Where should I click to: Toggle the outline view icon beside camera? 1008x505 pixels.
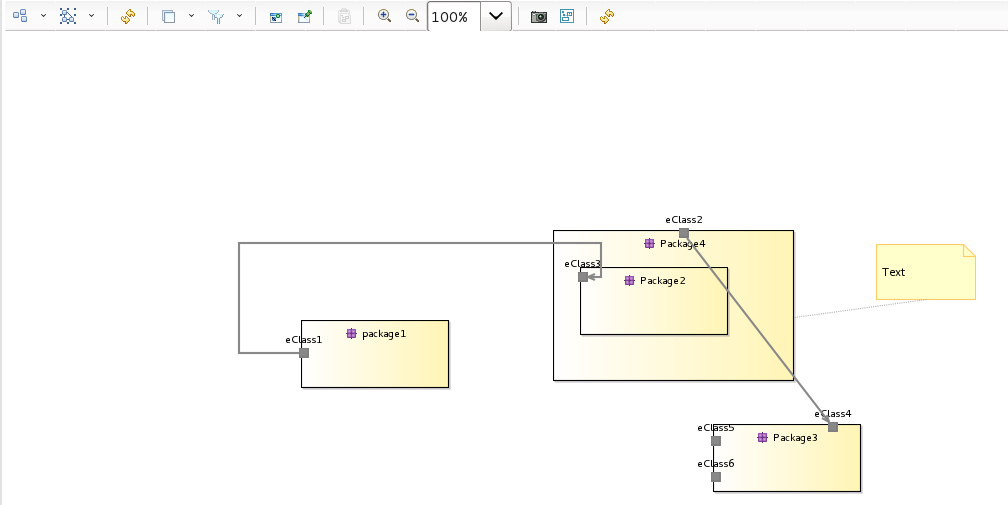point(567,16)
